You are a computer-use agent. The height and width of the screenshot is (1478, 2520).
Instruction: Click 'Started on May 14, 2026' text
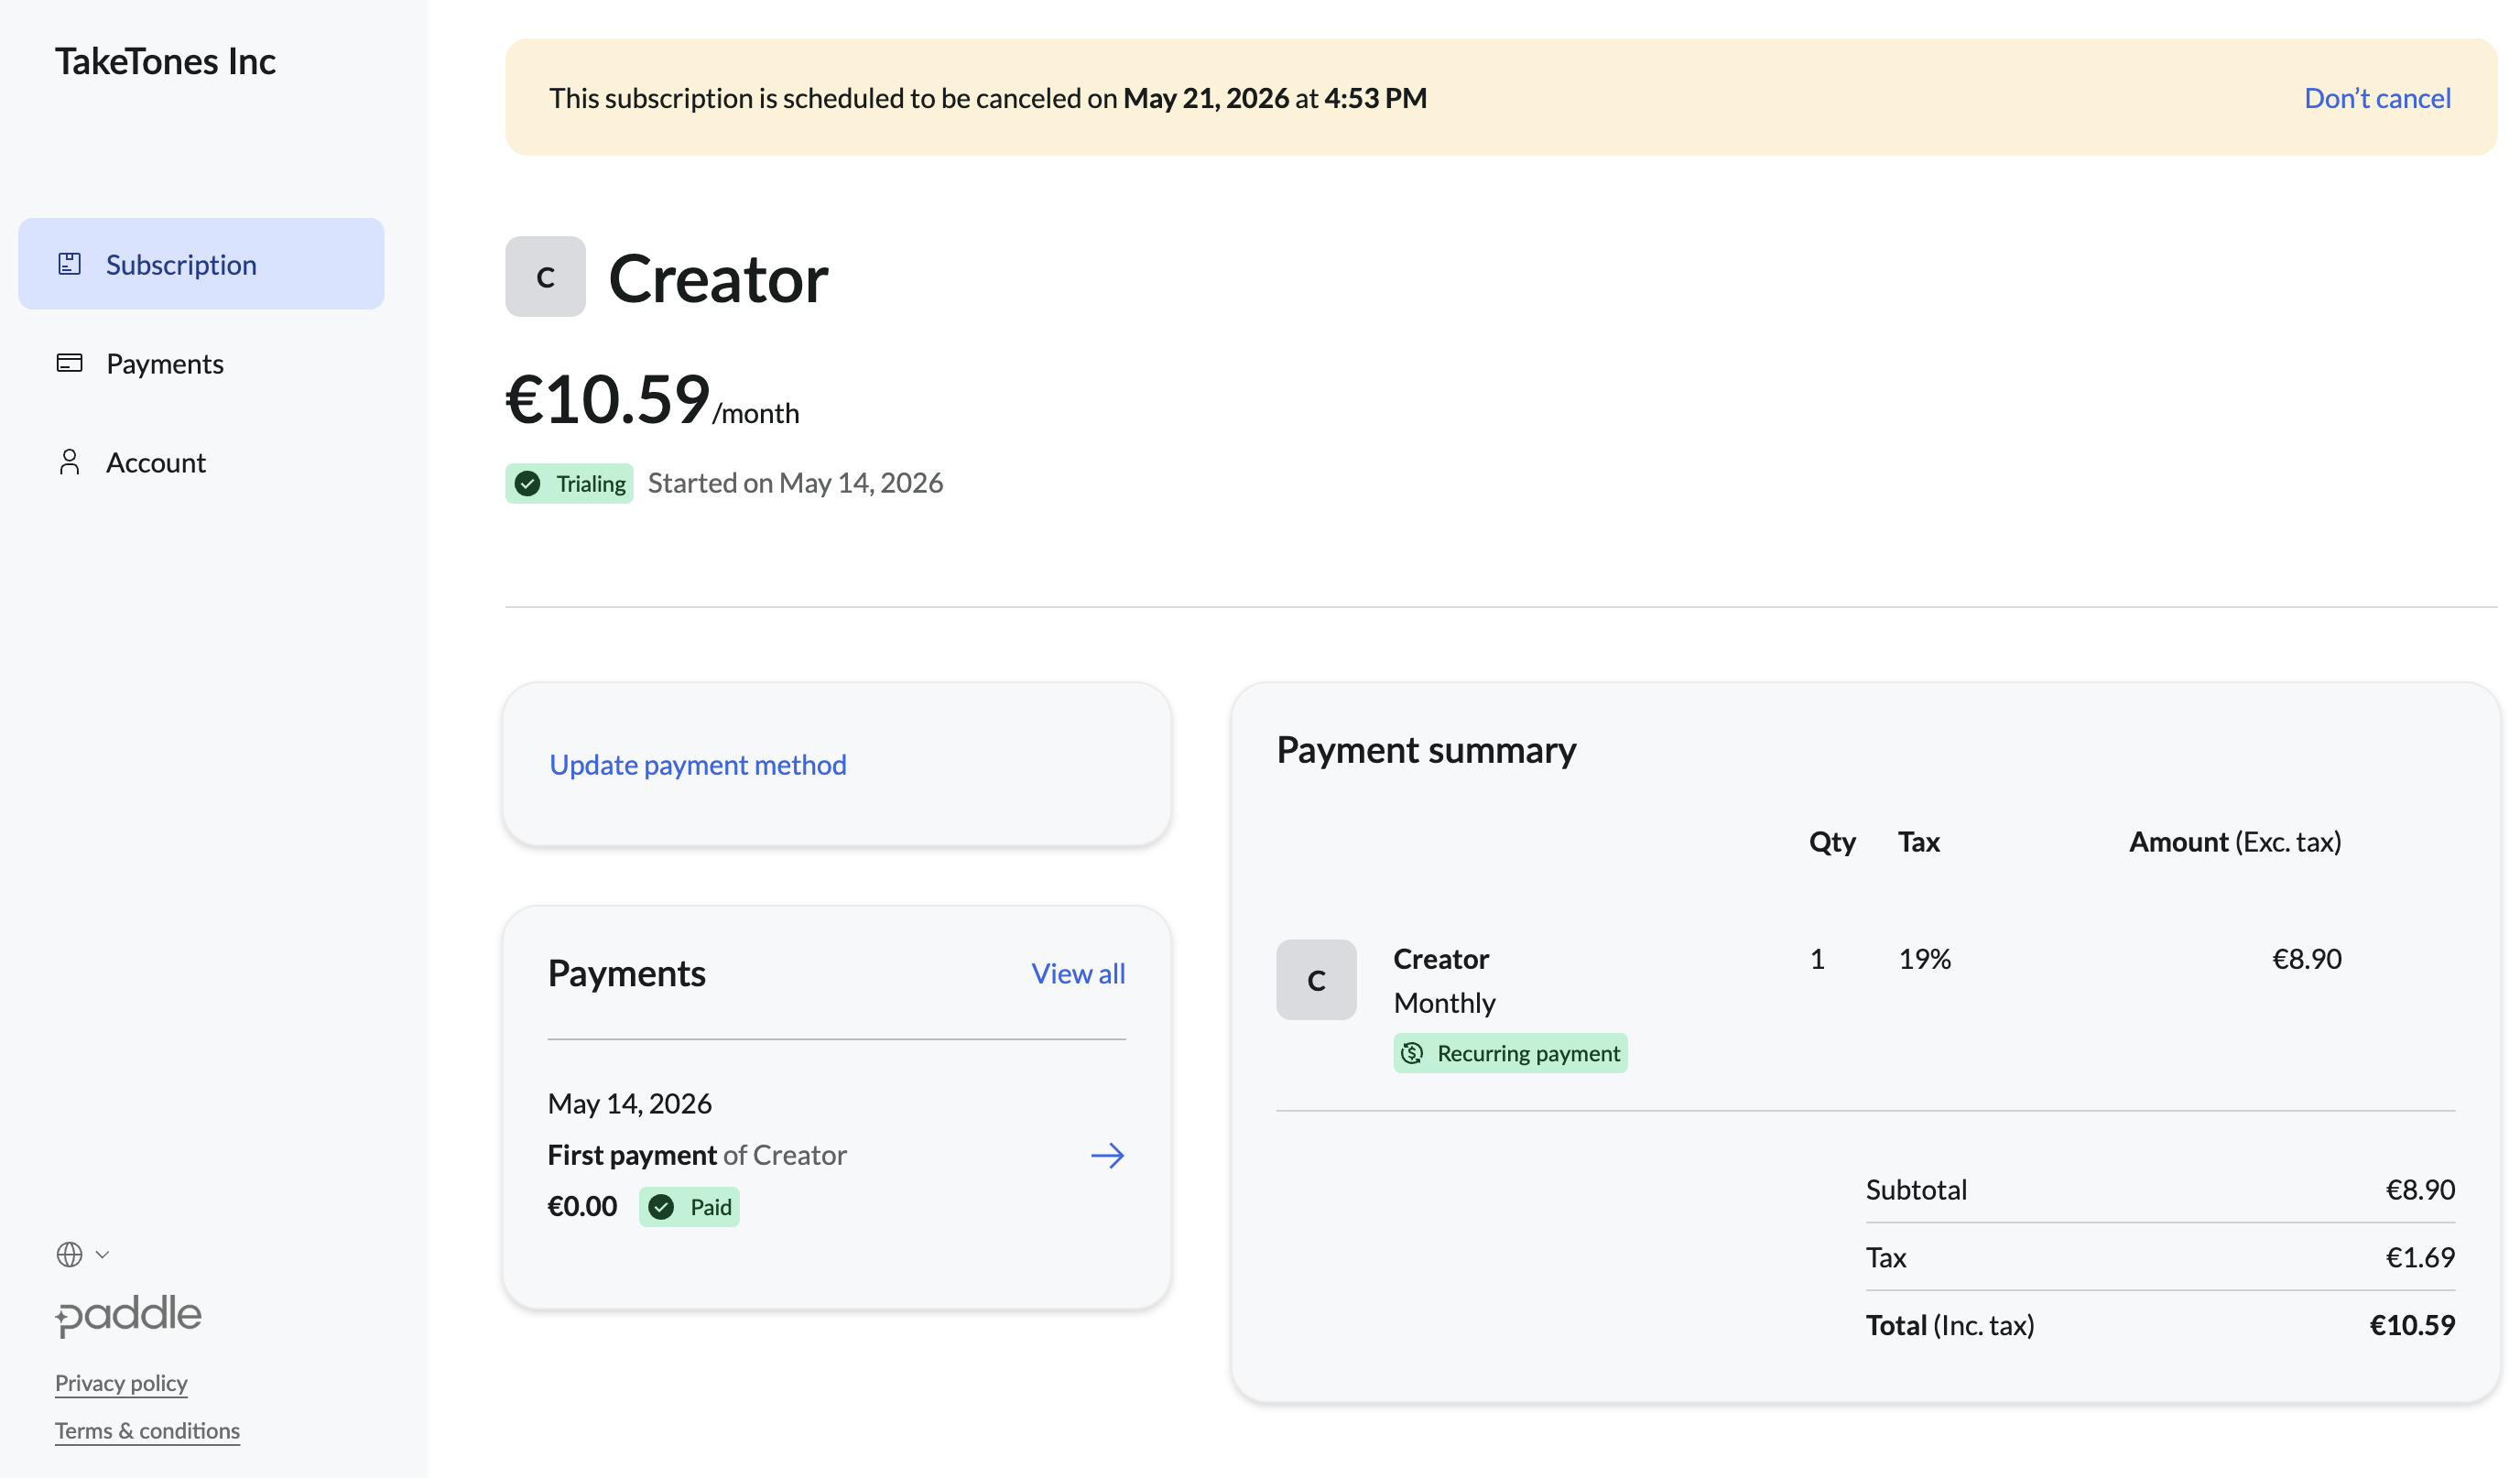click(795, 483)
